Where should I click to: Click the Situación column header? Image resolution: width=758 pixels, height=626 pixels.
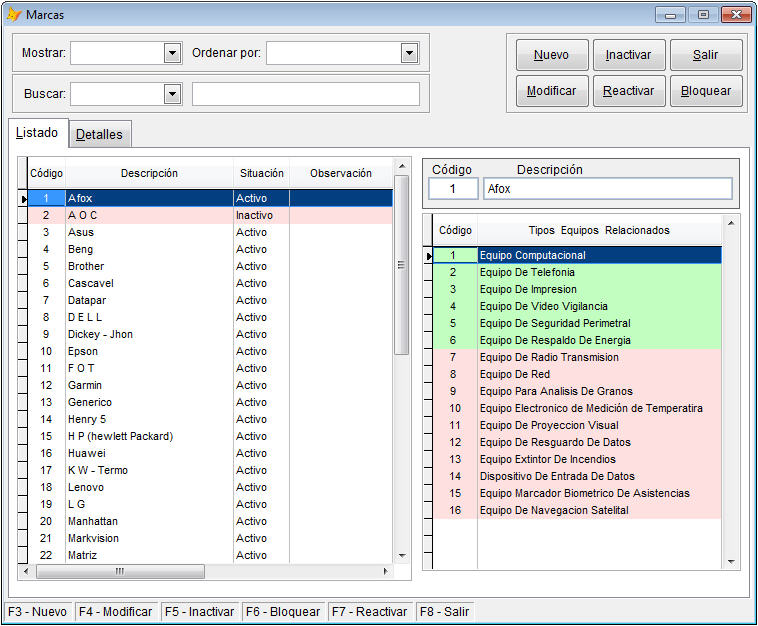point(262,173)
